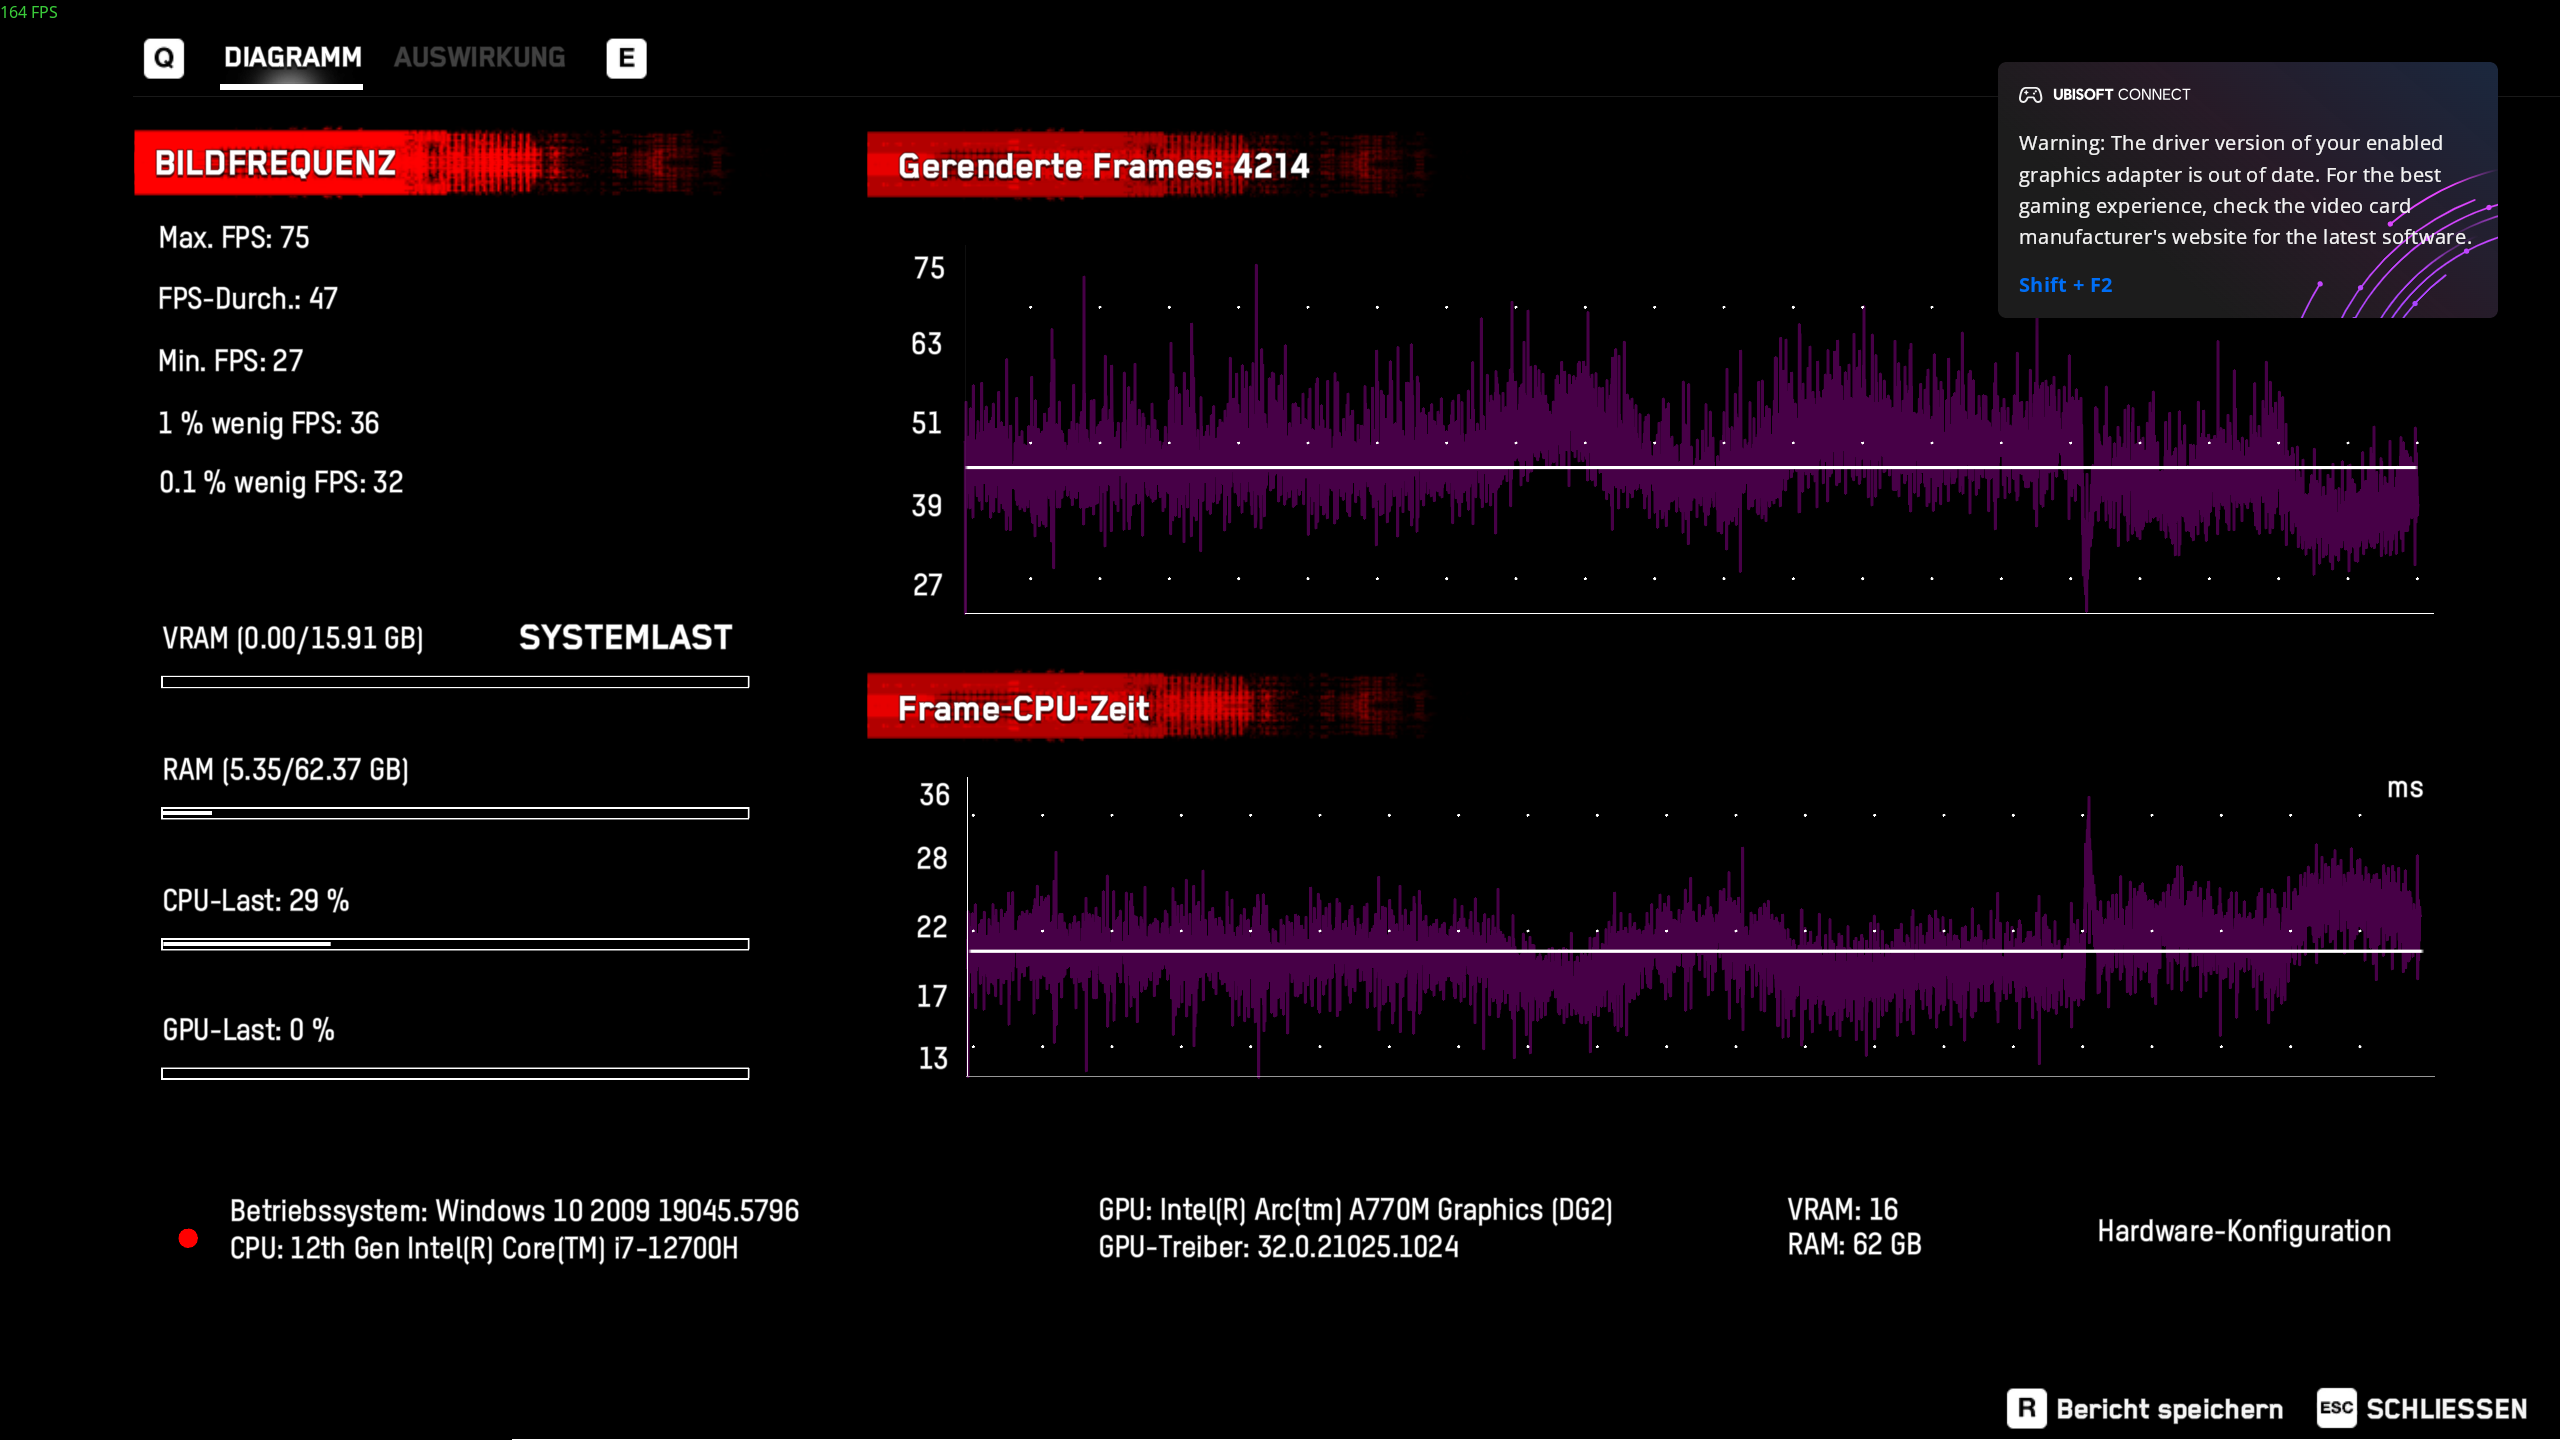Screen dimensions: 2560x1440
Task: Open the Diagramm tab
Action: point(292,58)
